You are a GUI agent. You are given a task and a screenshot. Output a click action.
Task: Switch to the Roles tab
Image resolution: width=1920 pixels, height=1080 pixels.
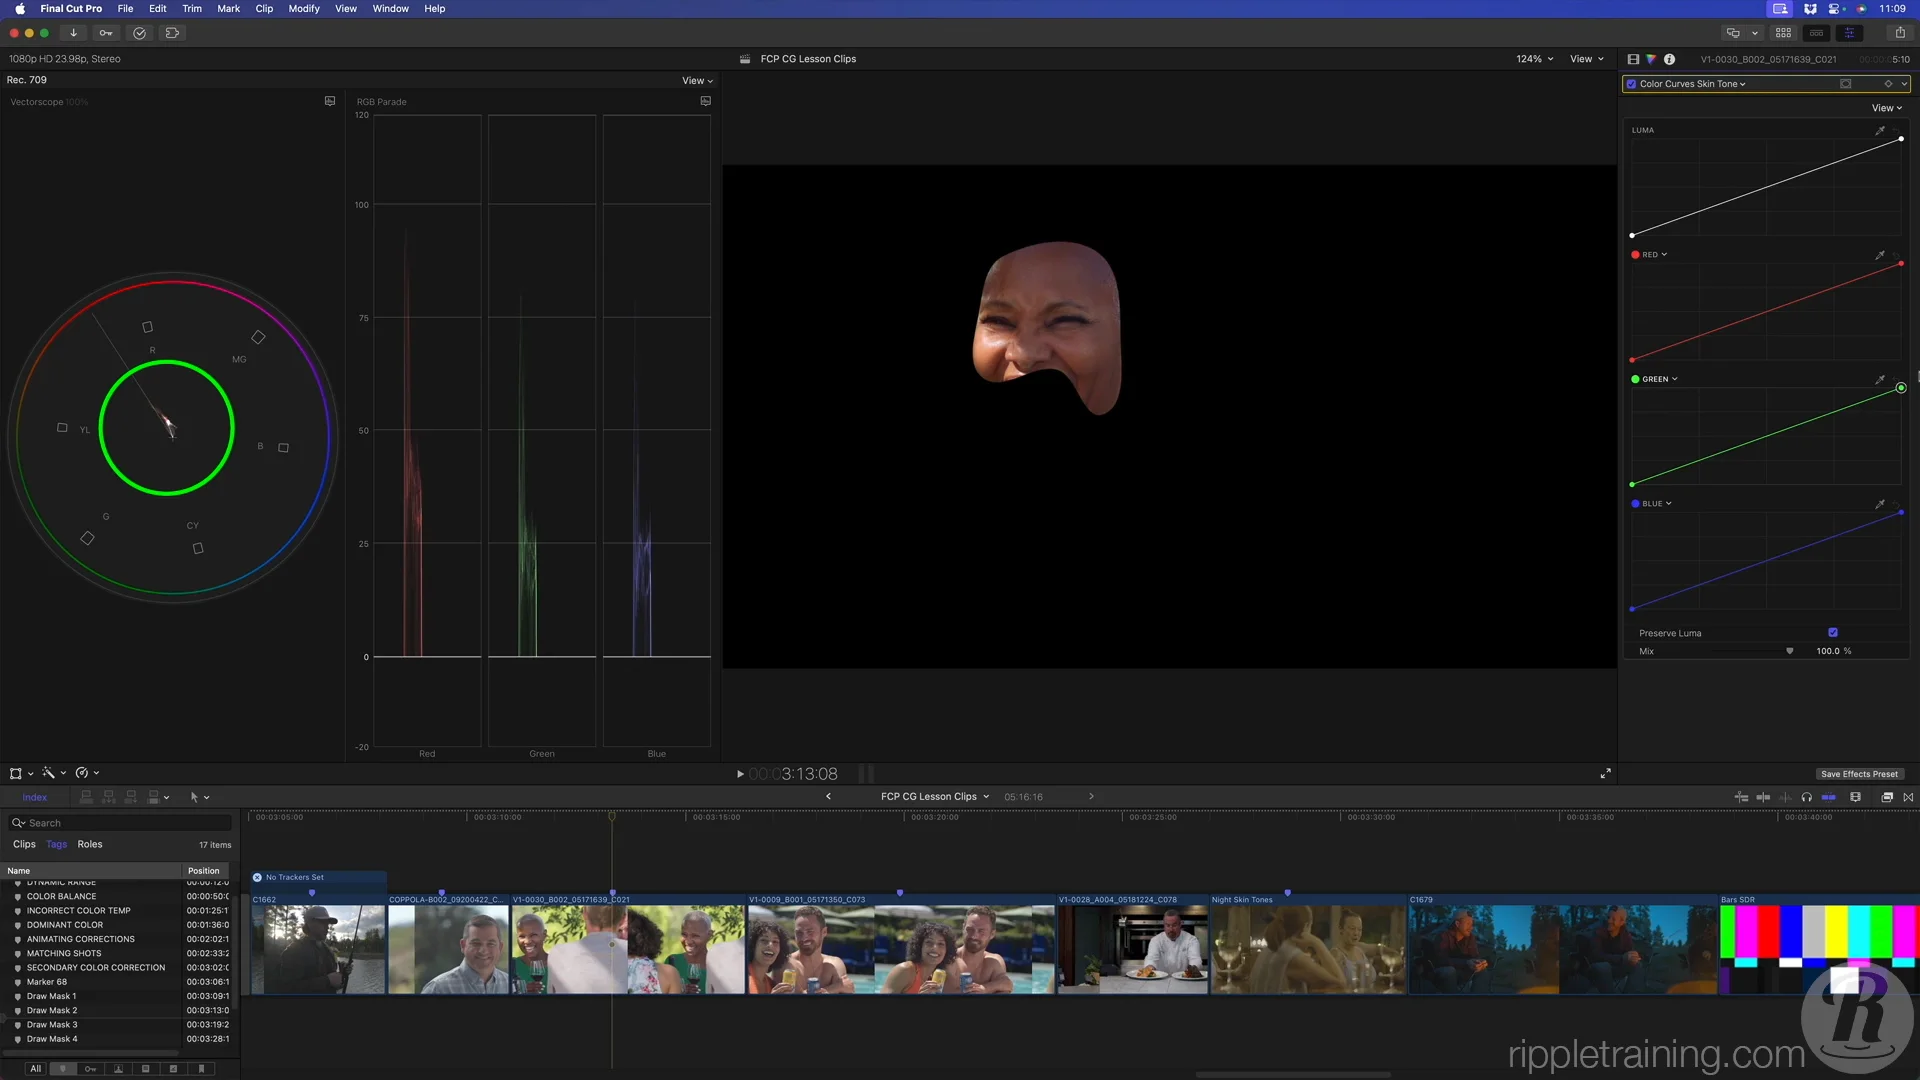tap(90, 845)
